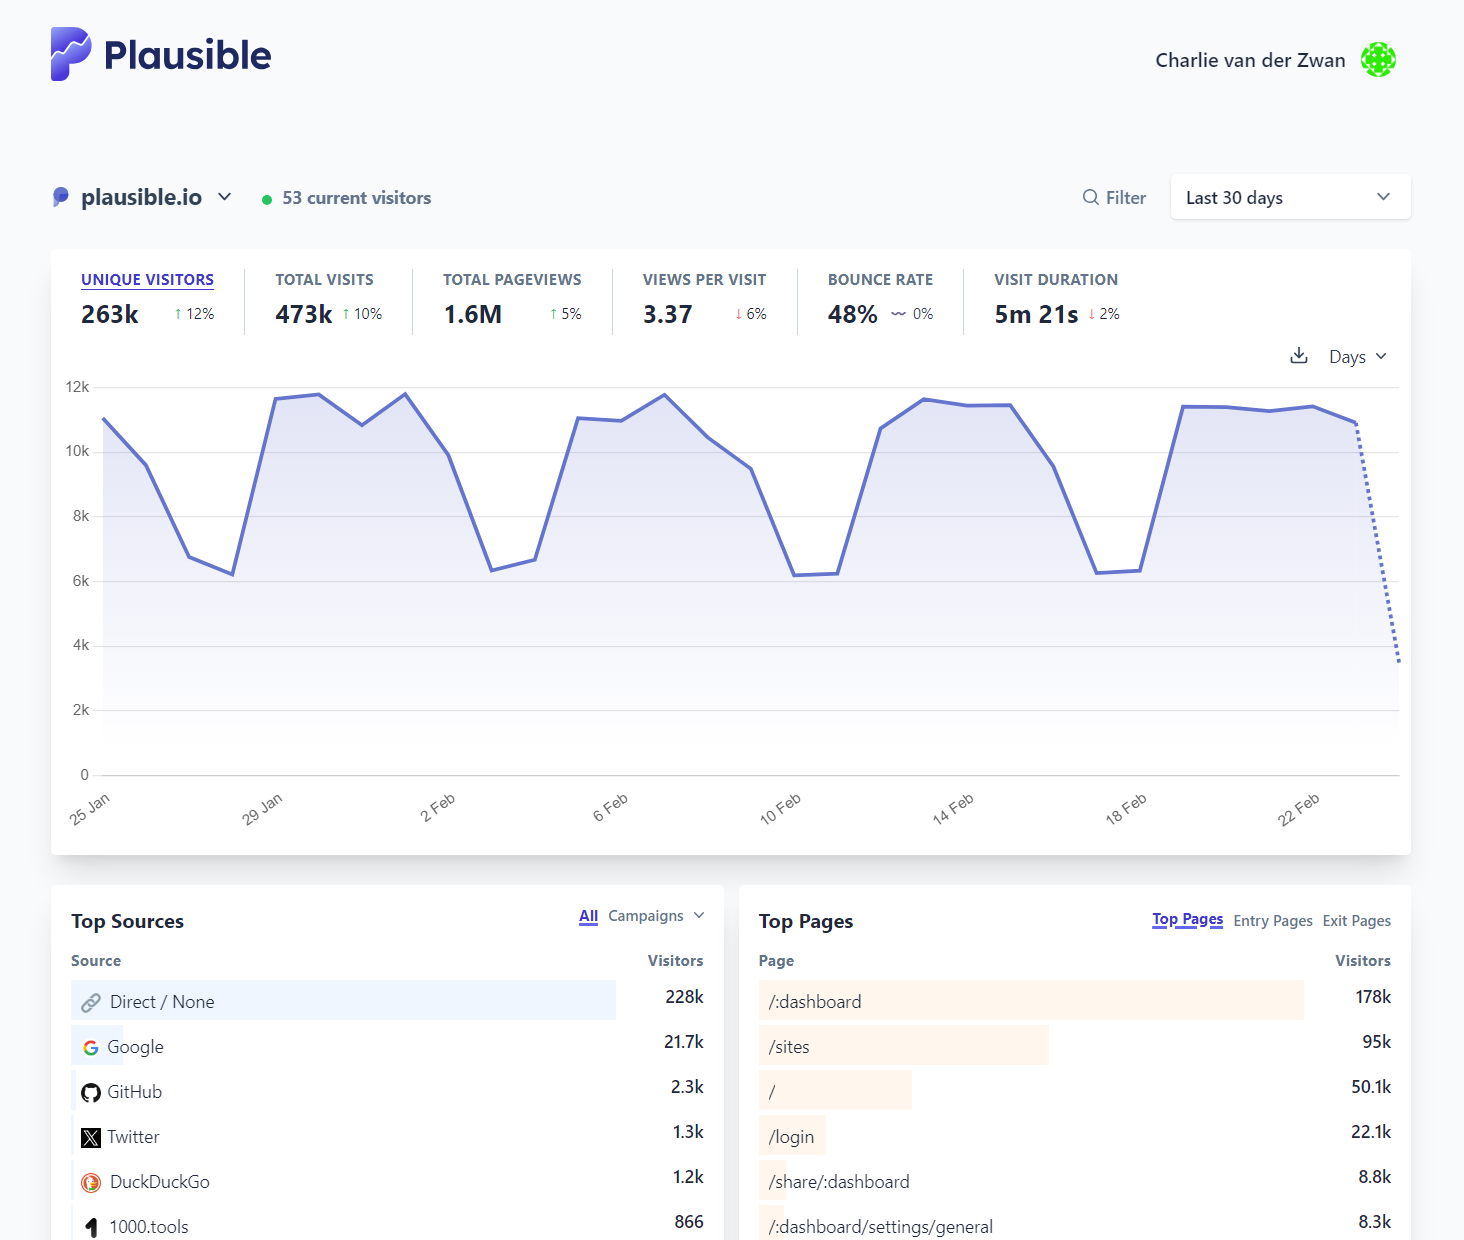Open the Campaigns dropdown in Top Sources
1464x1240 pixels.
(656, 916)
